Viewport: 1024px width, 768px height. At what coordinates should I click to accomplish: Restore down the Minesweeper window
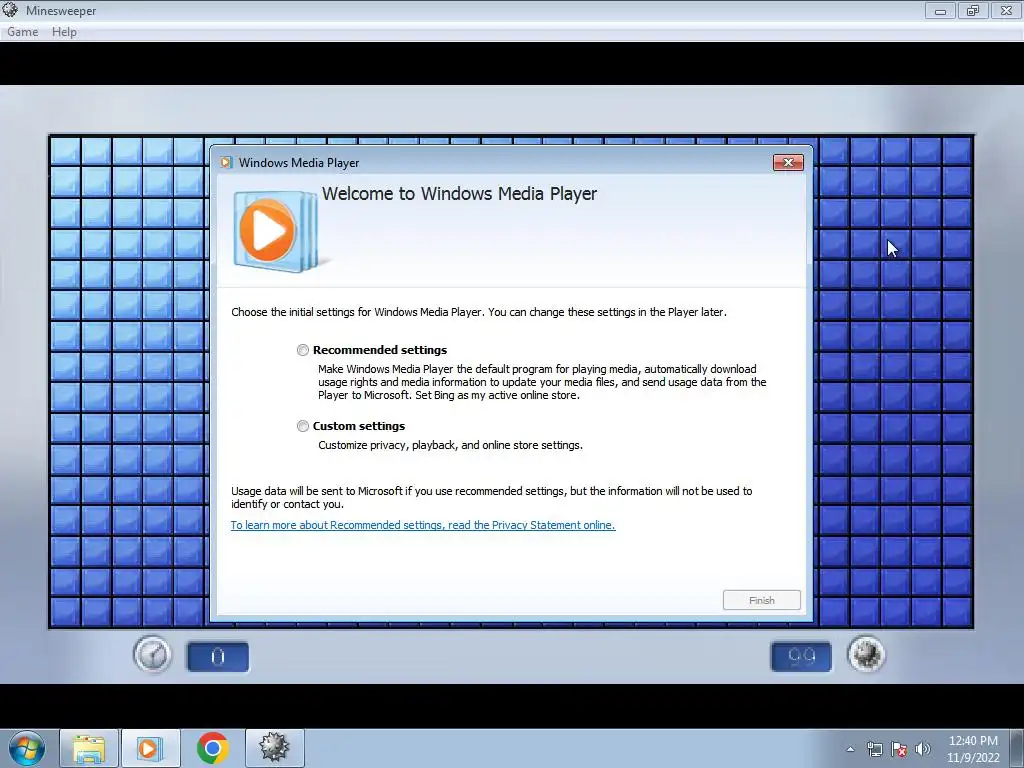click(973, 10)
